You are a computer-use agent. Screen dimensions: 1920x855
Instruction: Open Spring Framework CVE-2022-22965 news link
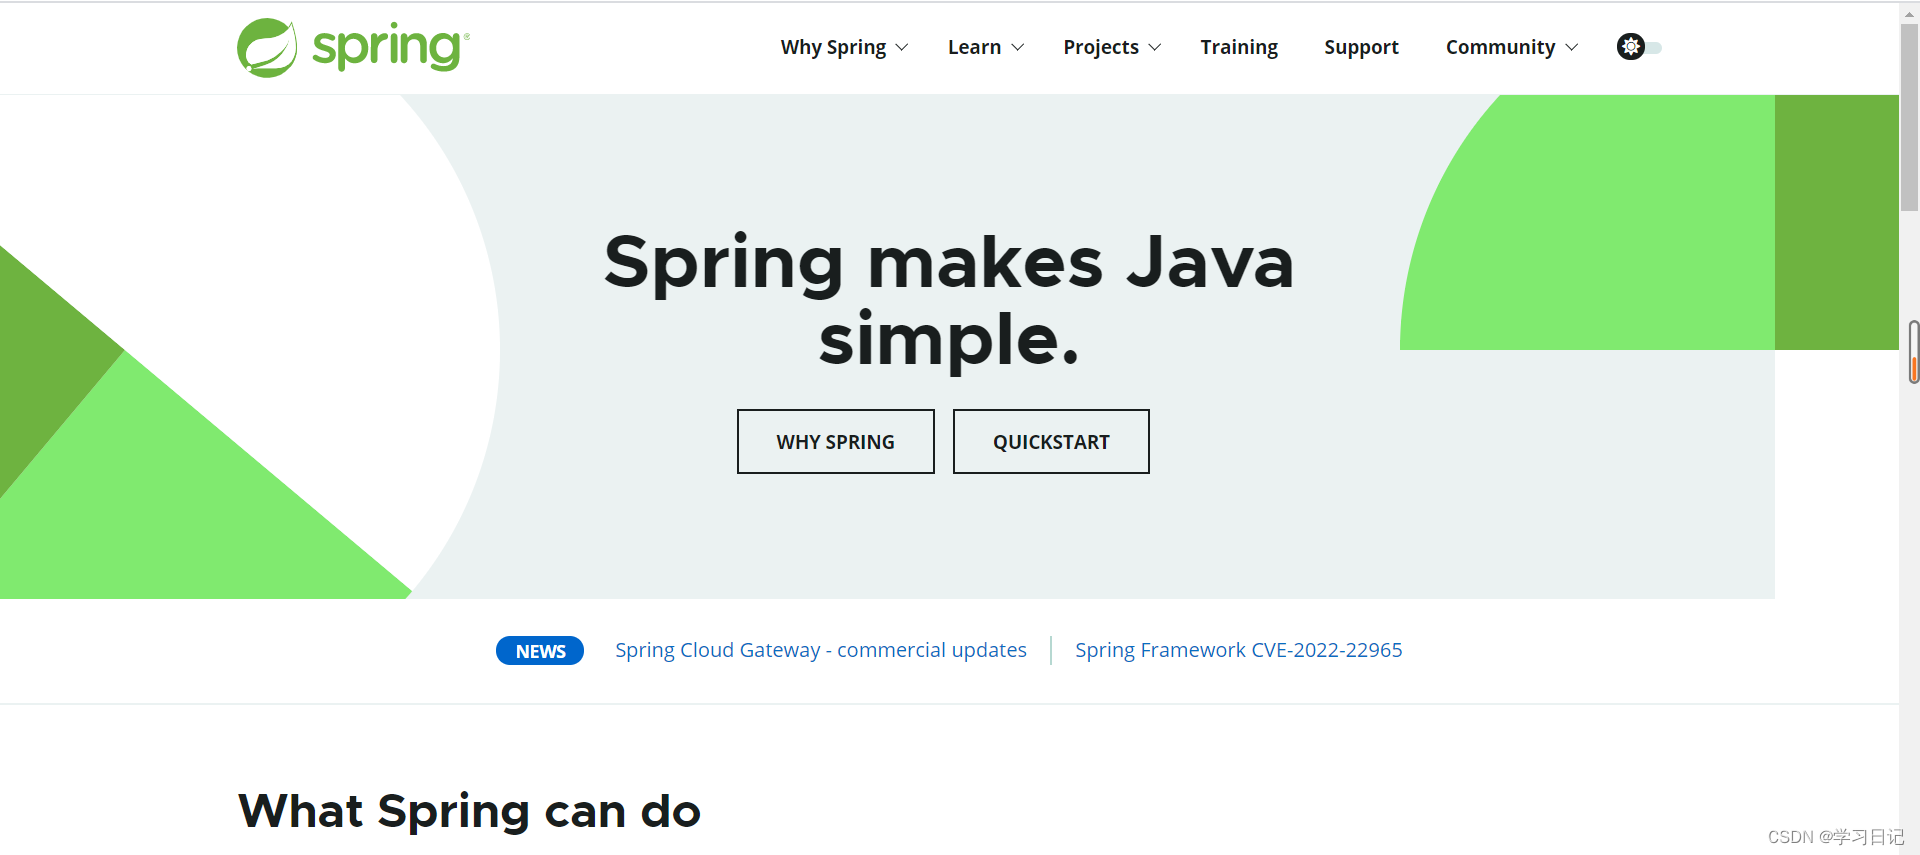click(1238, 650)
